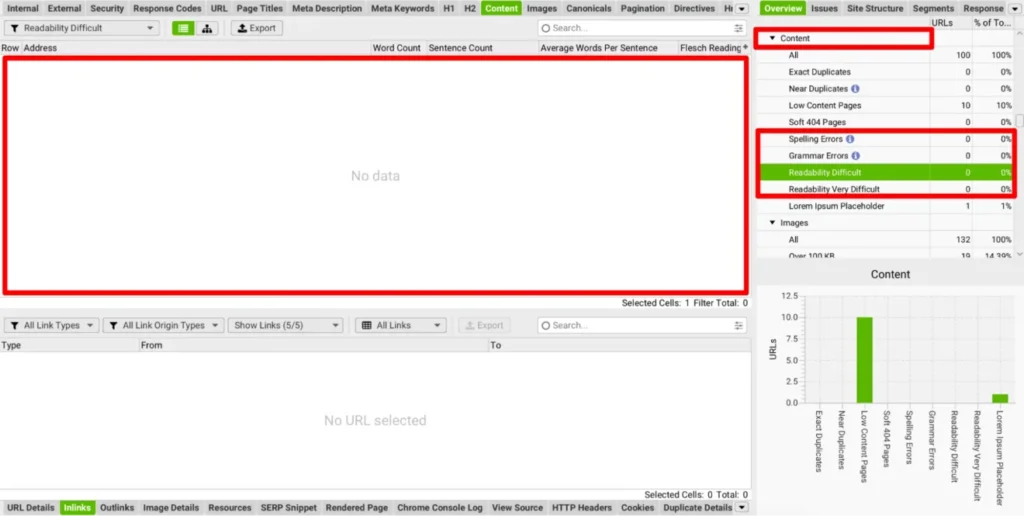Click the Spelling Errors info icon
Viewport: 1024px width, 516px height.
850,139
